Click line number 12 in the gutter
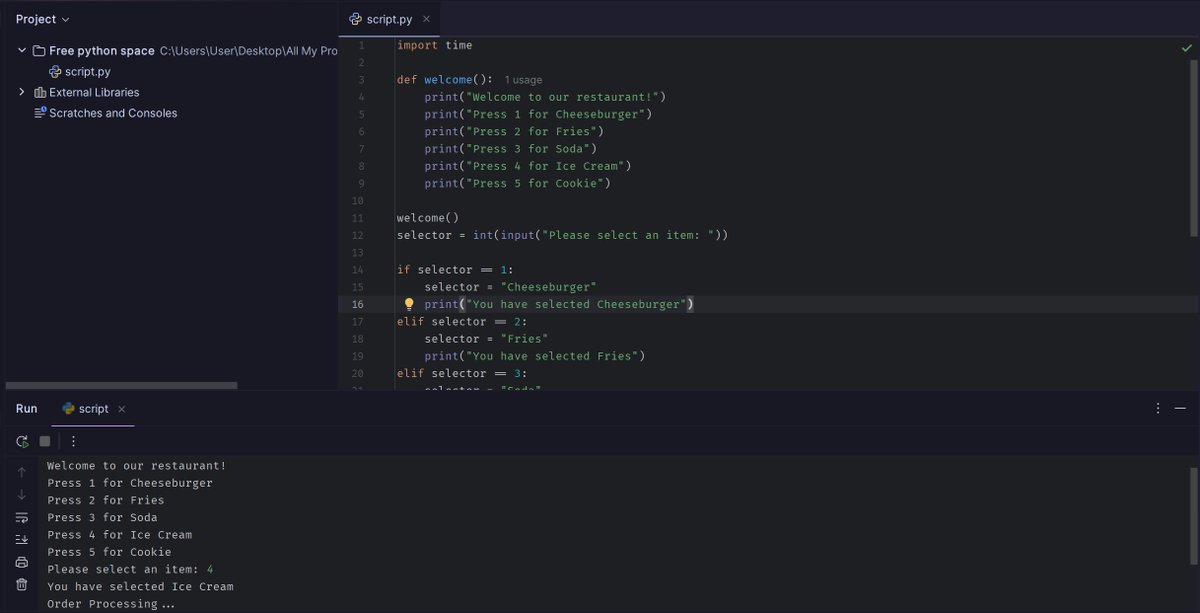This screenshot has height=613, width=1200. tap(358, 235)
